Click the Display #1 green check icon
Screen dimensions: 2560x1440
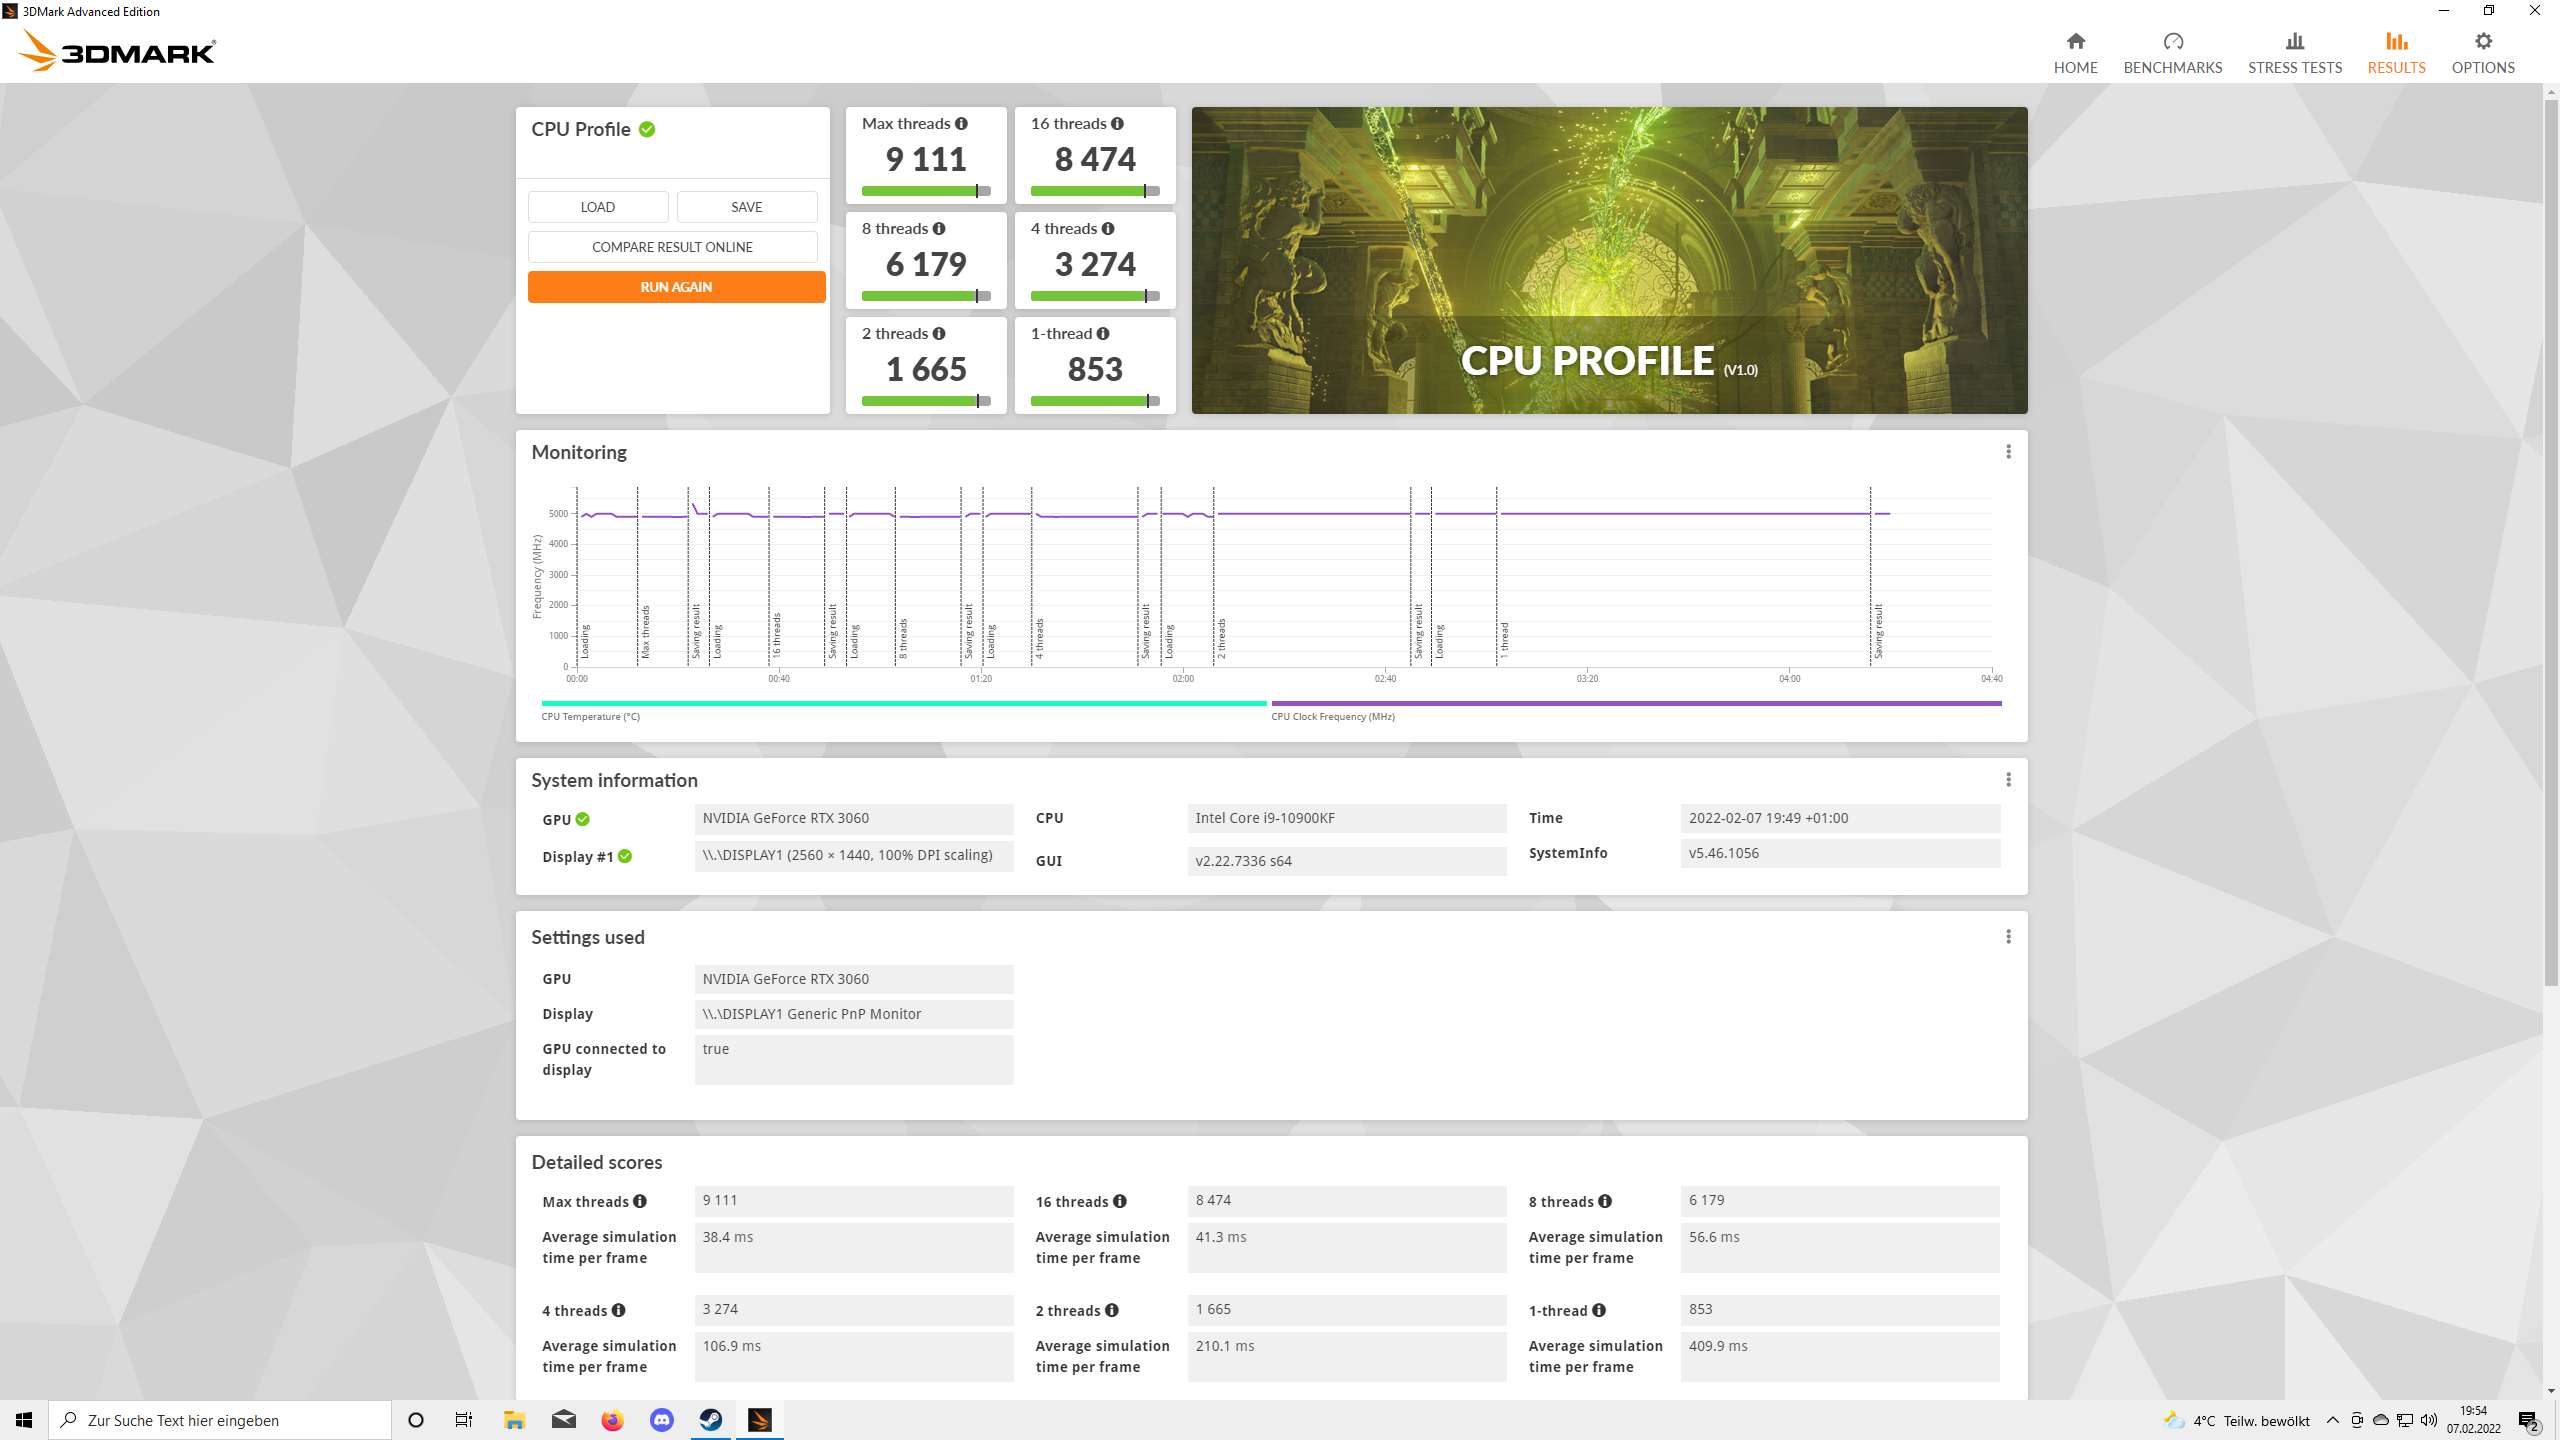[x=625, y=857]
